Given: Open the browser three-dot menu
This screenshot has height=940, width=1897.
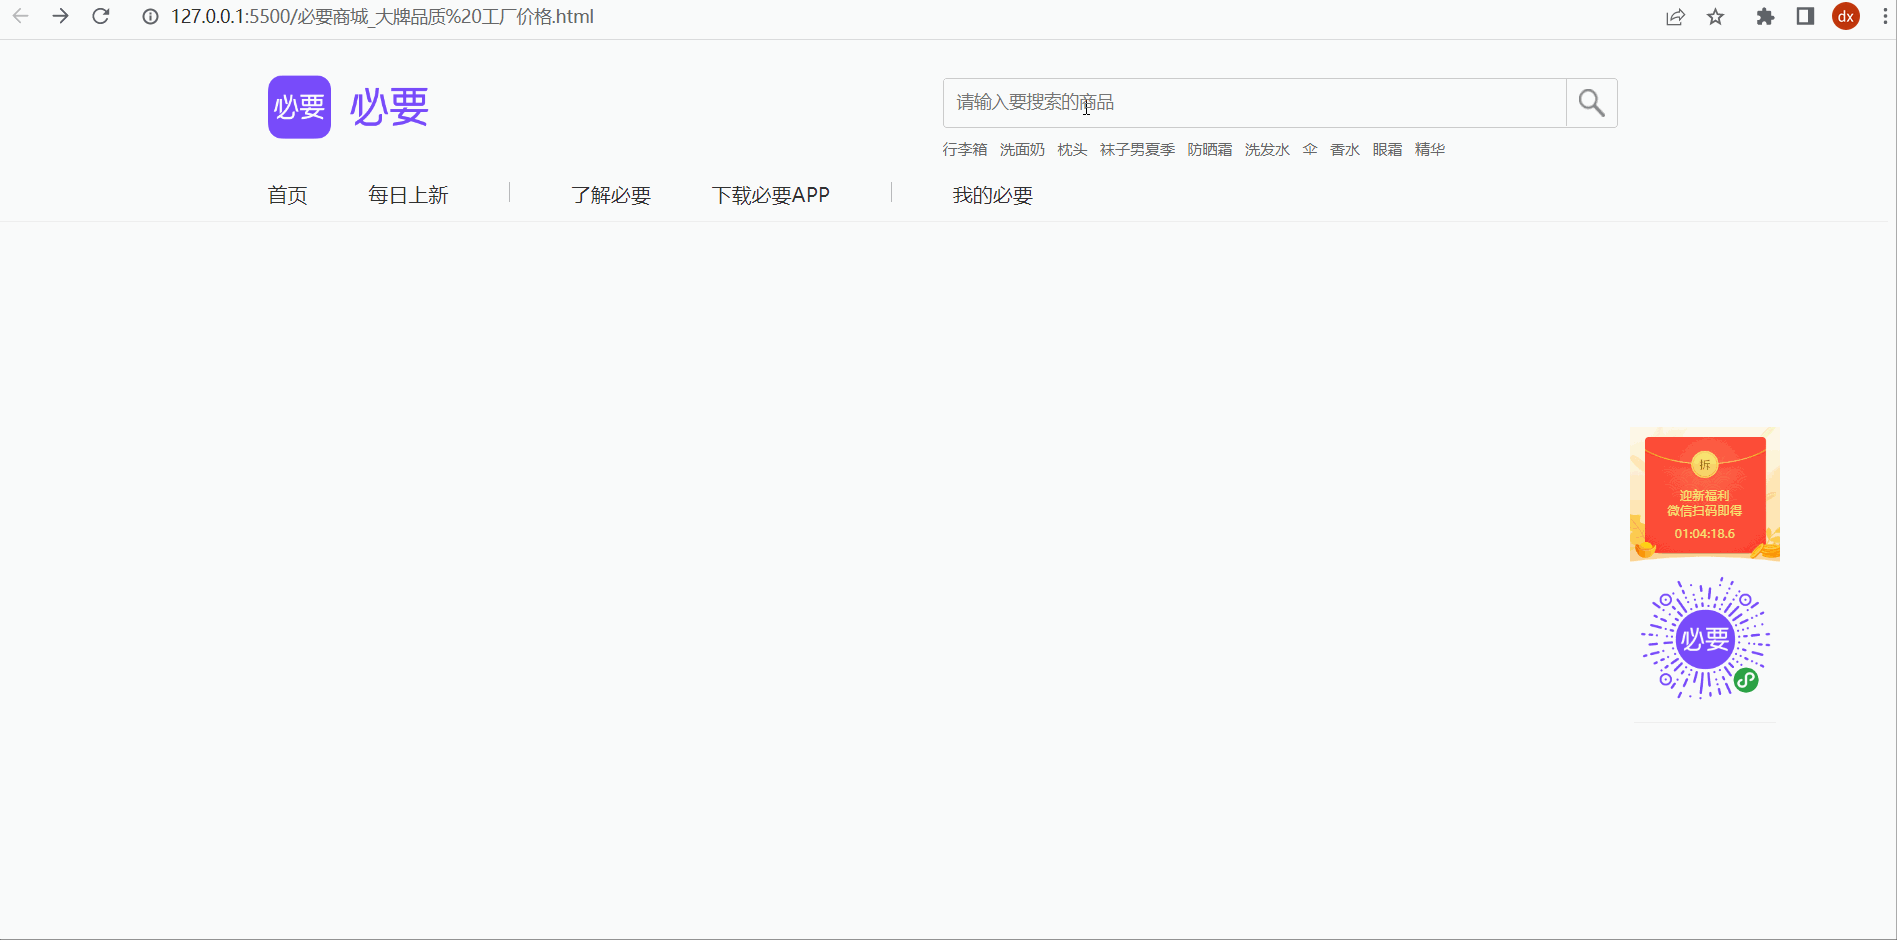Looking at the screenshot, I should [1885, 17].
